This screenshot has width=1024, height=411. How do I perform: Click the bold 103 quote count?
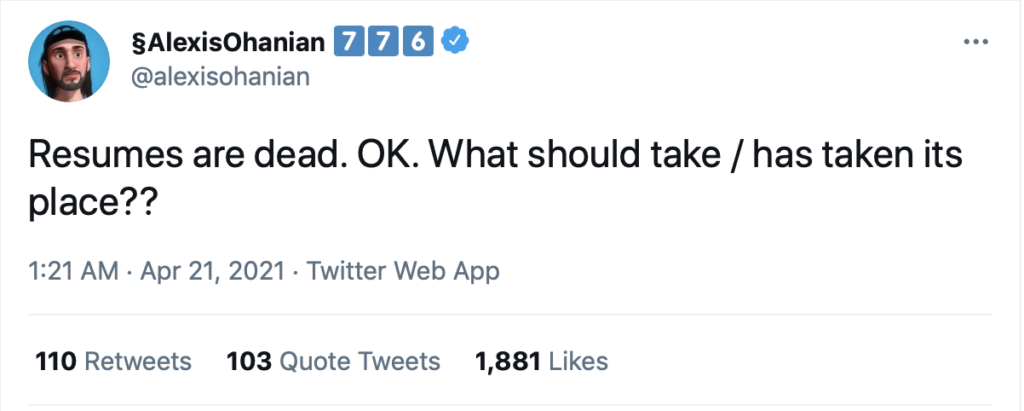pyautogui.click(x=249, y=360)
